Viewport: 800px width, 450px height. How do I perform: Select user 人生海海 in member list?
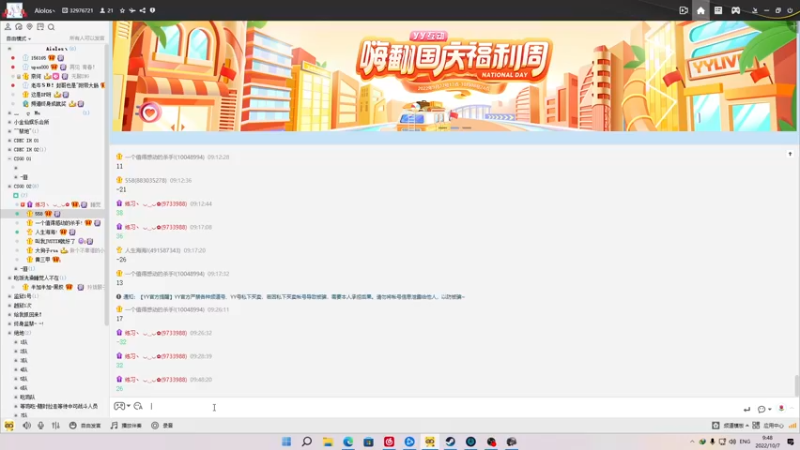[46, 232]
